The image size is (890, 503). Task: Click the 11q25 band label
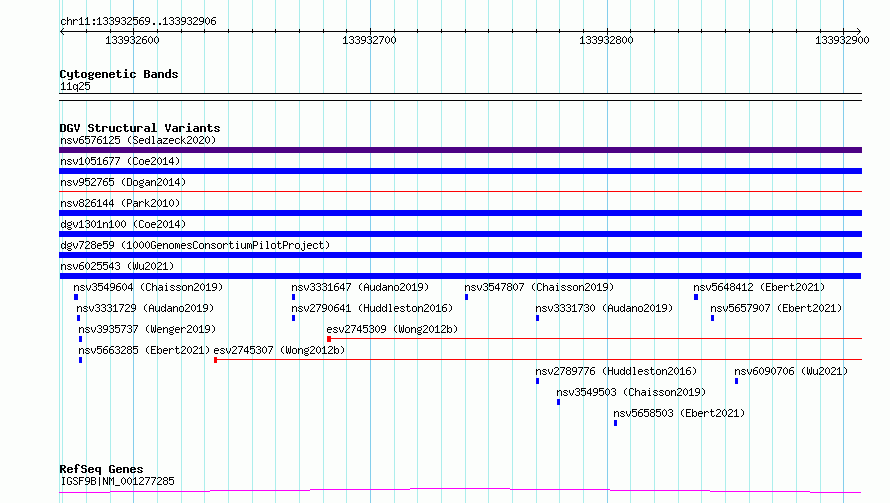coord(75,86)
